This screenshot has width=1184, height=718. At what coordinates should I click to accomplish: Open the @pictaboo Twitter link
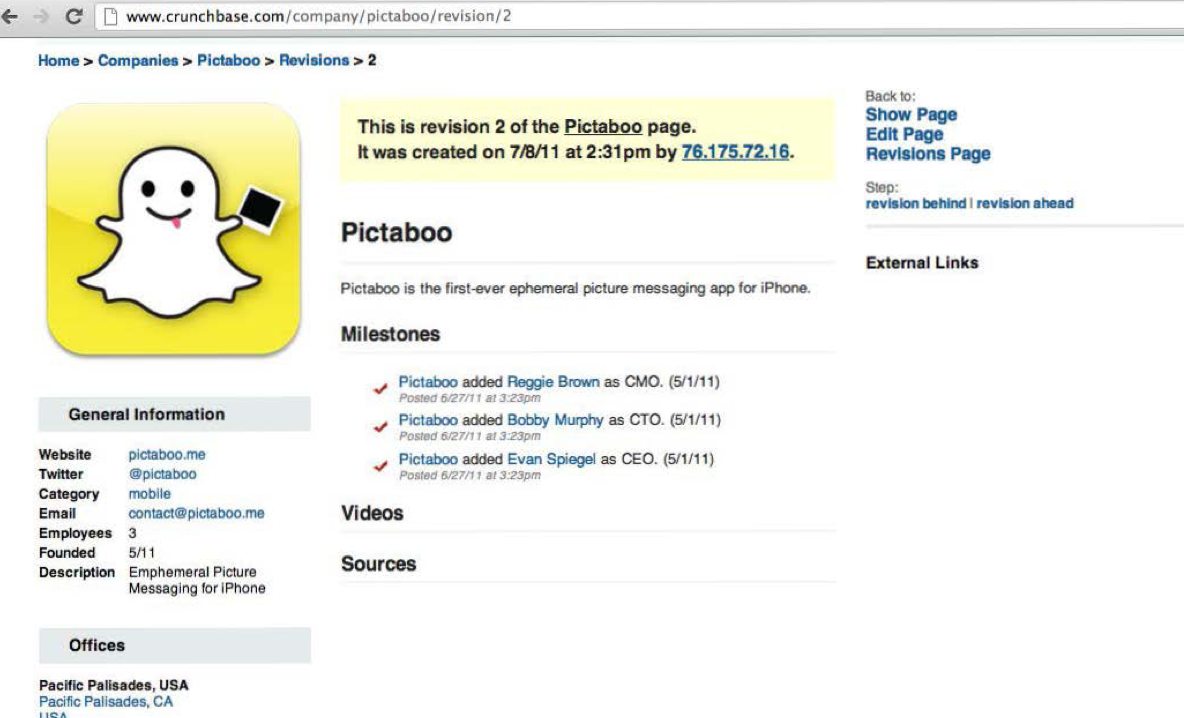click(162, 474)
